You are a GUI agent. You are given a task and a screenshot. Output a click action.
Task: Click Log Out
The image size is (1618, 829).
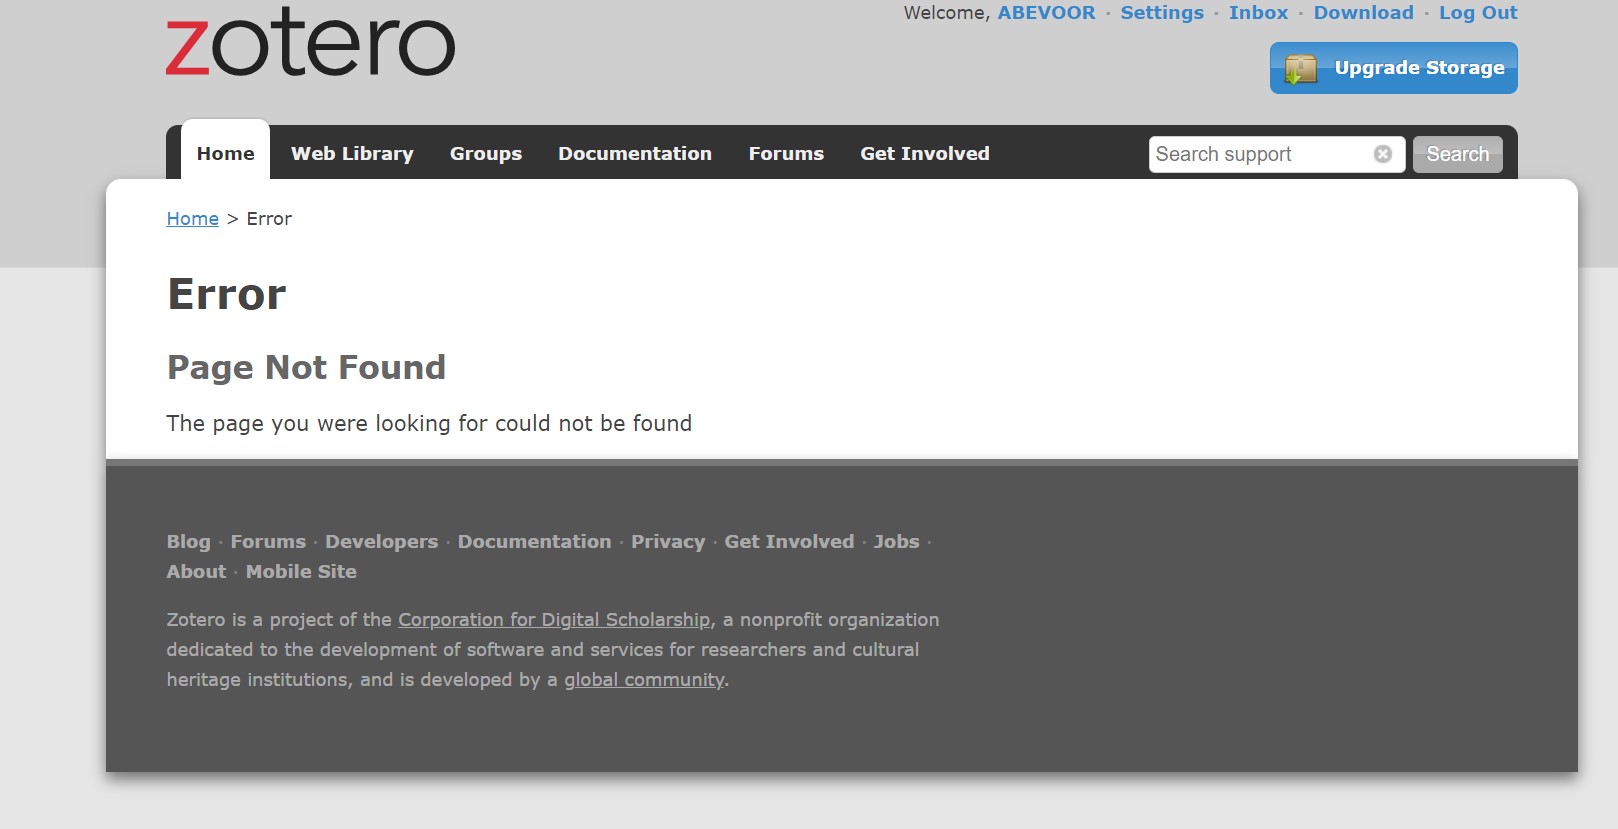1478,13
